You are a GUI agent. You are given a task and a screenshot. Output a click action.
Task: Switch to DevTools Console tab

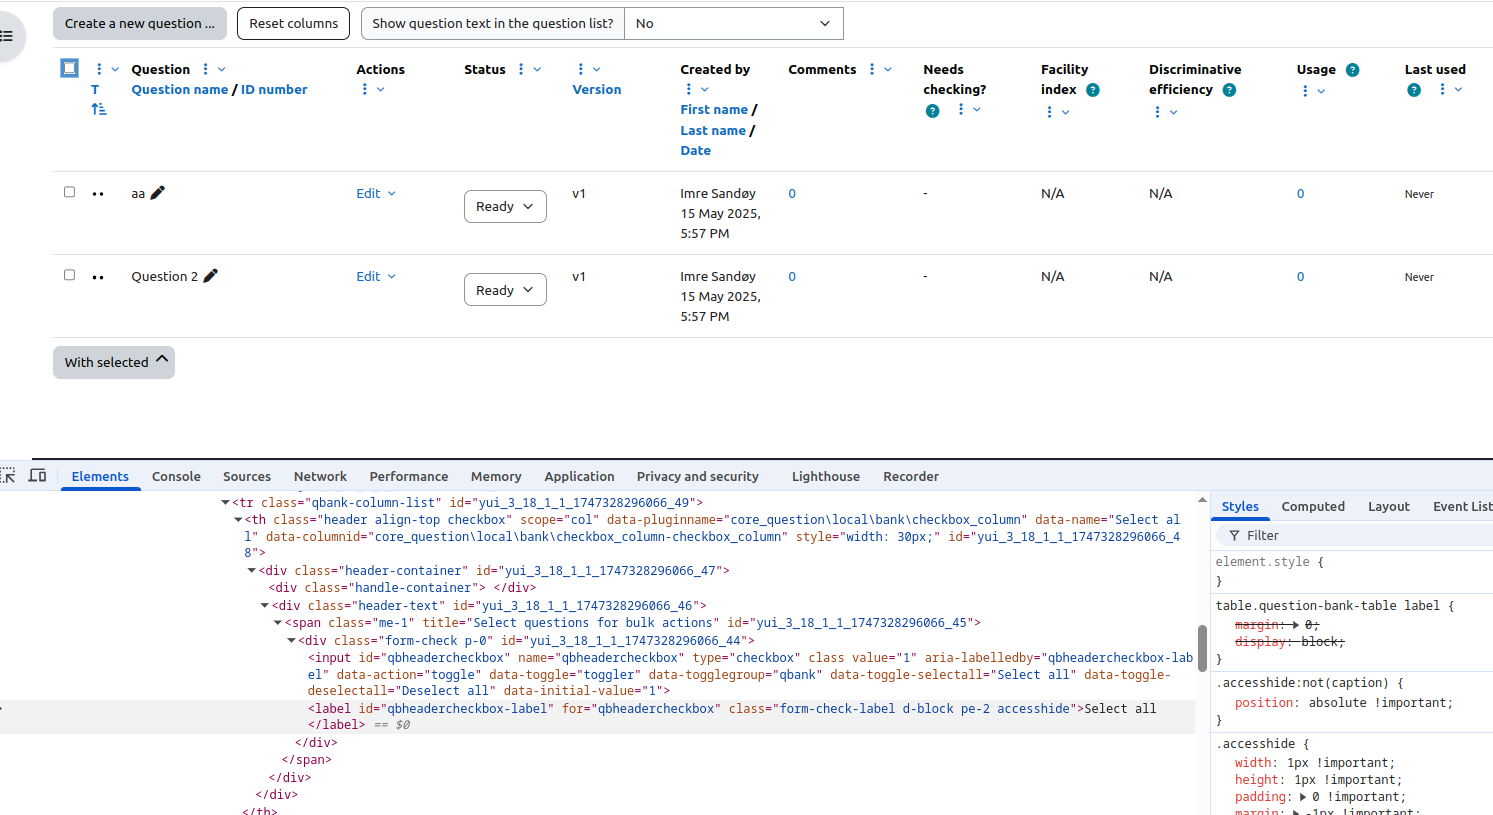click(176, 476)
